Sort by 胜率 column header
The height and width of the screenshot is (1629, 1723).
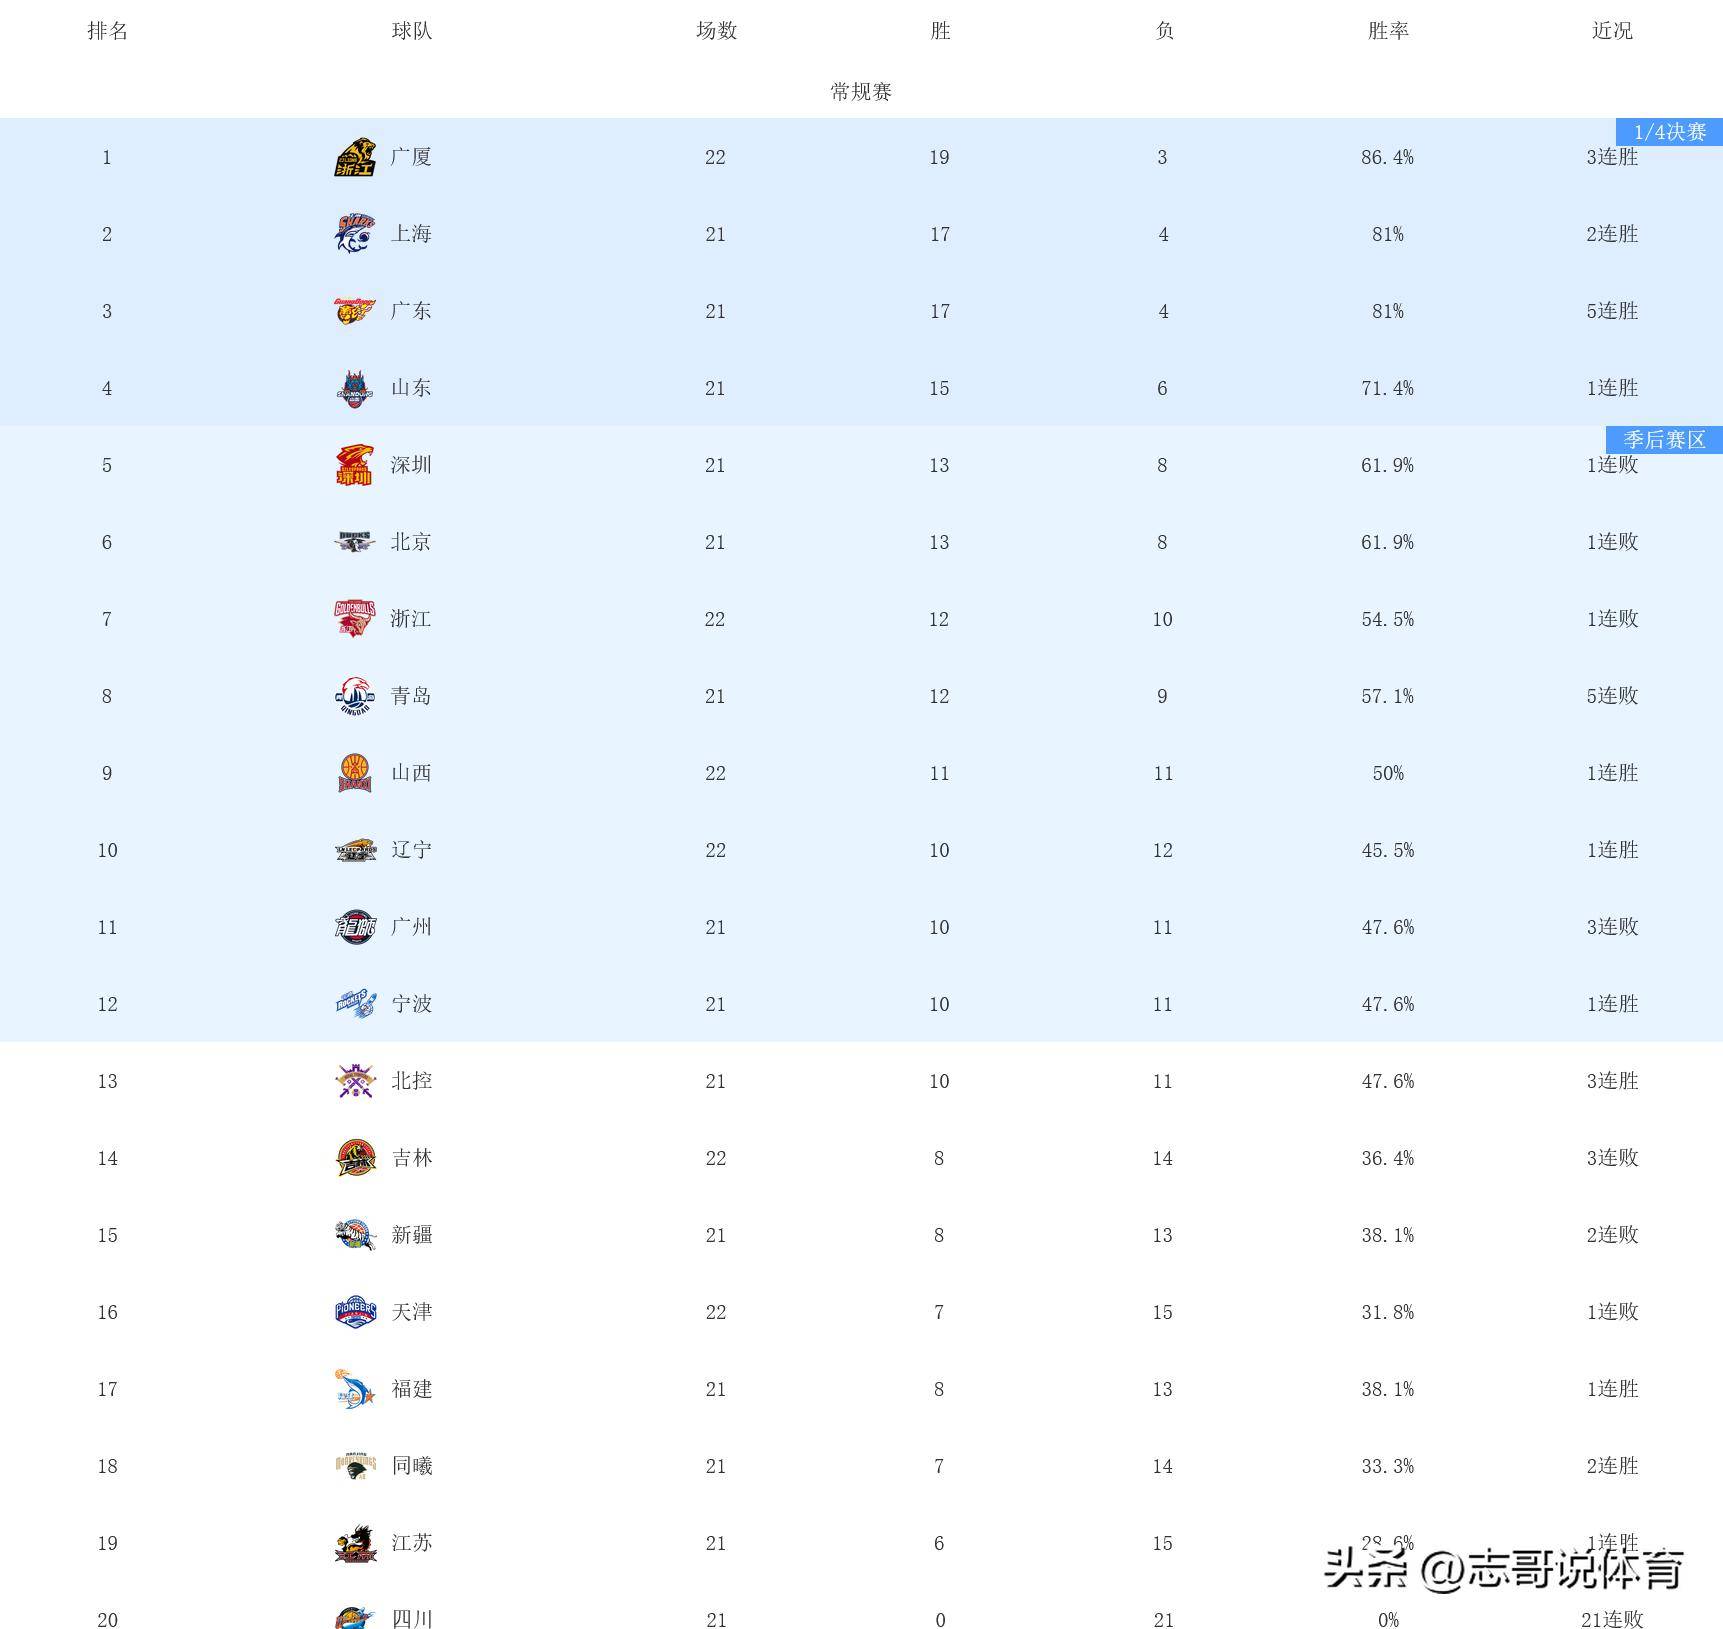pyautogui.click(x=1387, y=31)
